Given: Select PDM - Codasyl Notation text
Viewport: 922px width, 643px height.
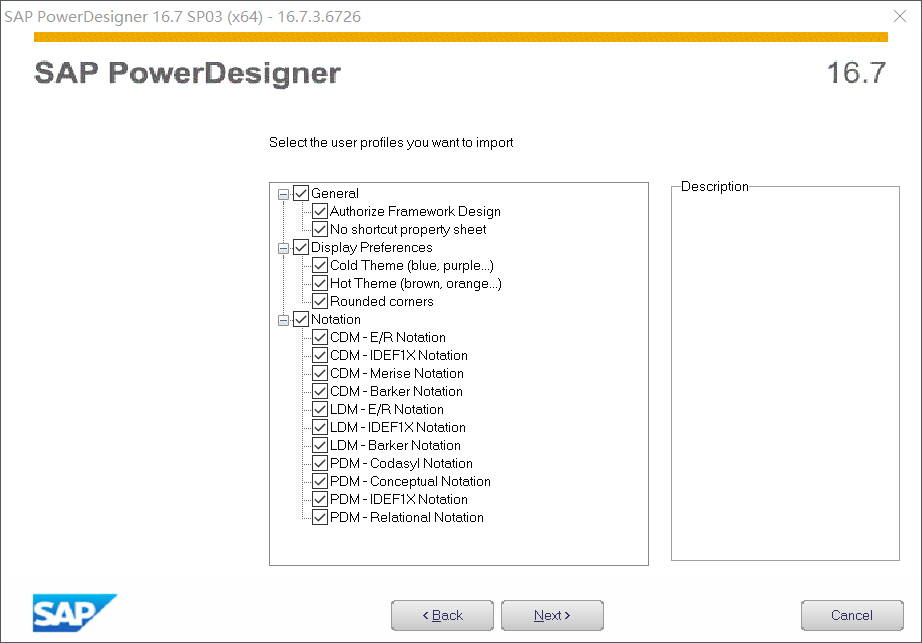Looking at the screenshot, I should [x=401, y=463].
